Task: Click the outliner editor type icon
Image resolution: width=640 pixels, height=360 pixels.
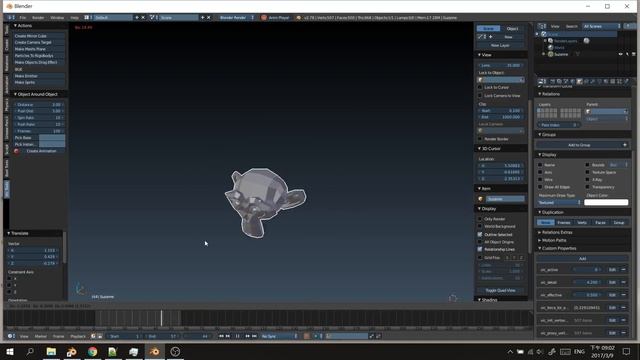Action: (x=542, y=26)
